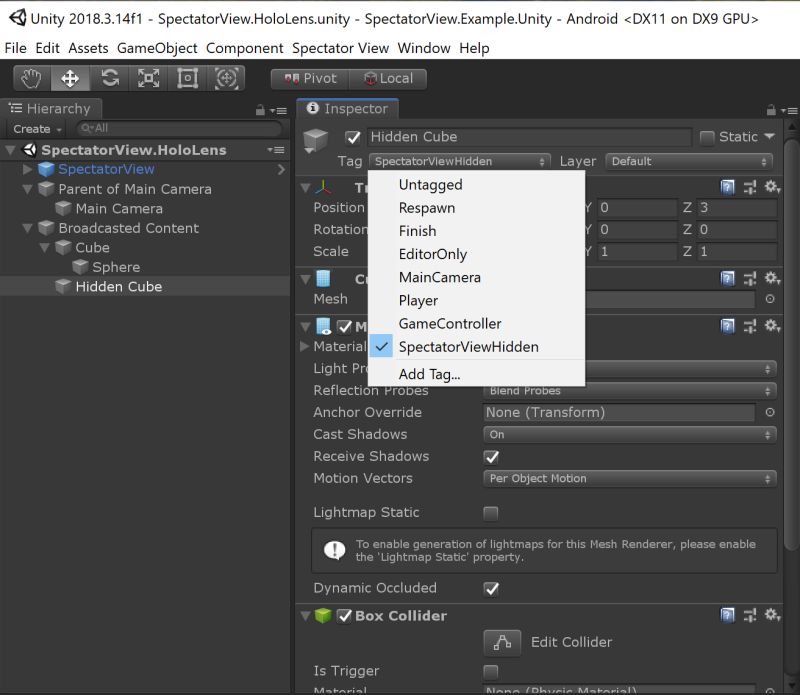The height and width of the screenshot is (695, 800).
Task: Toggle the Pivot handle position button
Action: tap(310, 79)
